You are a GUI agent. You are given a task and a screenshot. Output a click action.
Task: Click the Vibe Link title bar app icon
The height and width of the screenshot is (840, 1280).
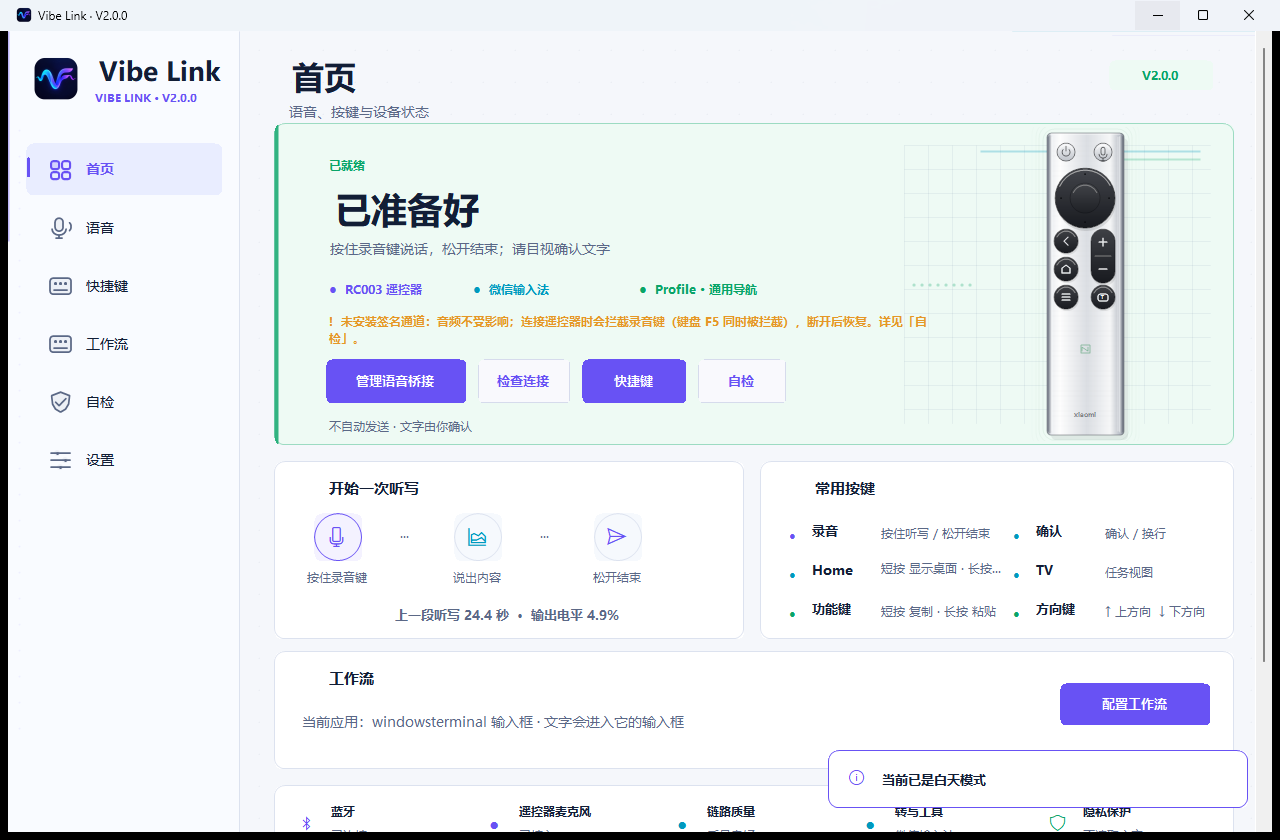pos(24,15)
